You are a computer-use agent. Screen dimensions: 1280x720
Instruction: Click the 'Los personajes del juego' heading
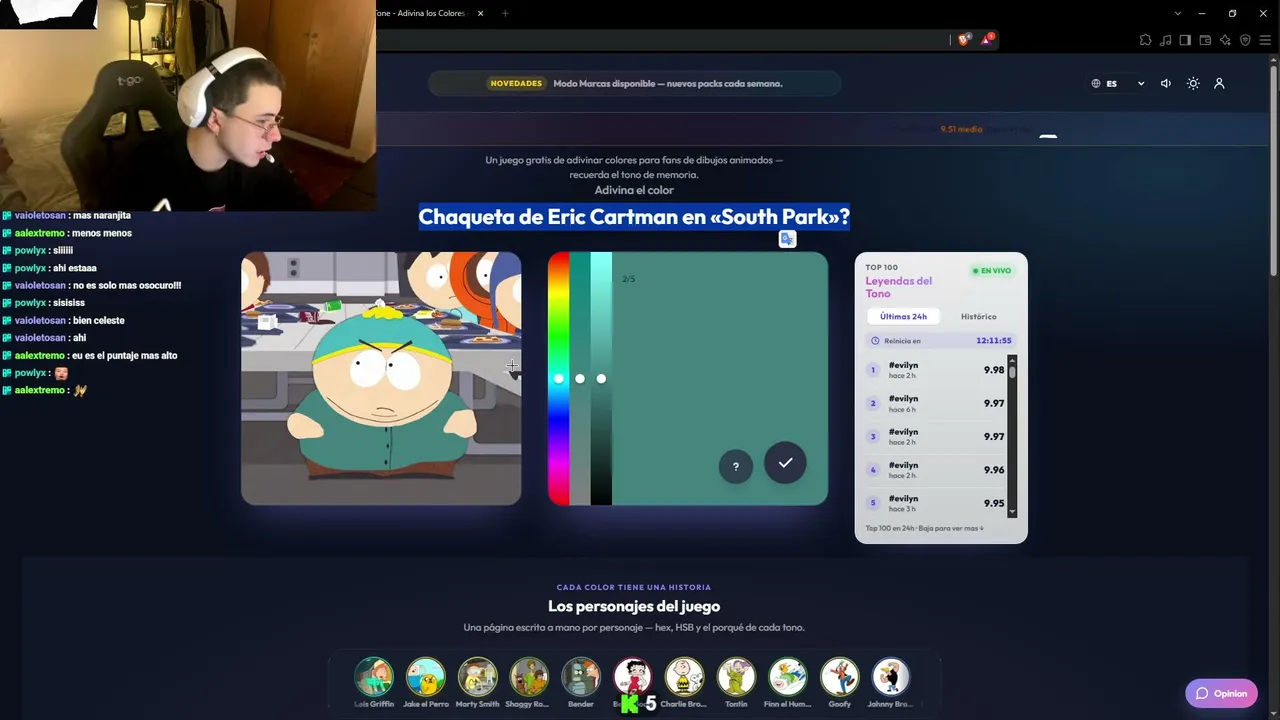(634, 606)
